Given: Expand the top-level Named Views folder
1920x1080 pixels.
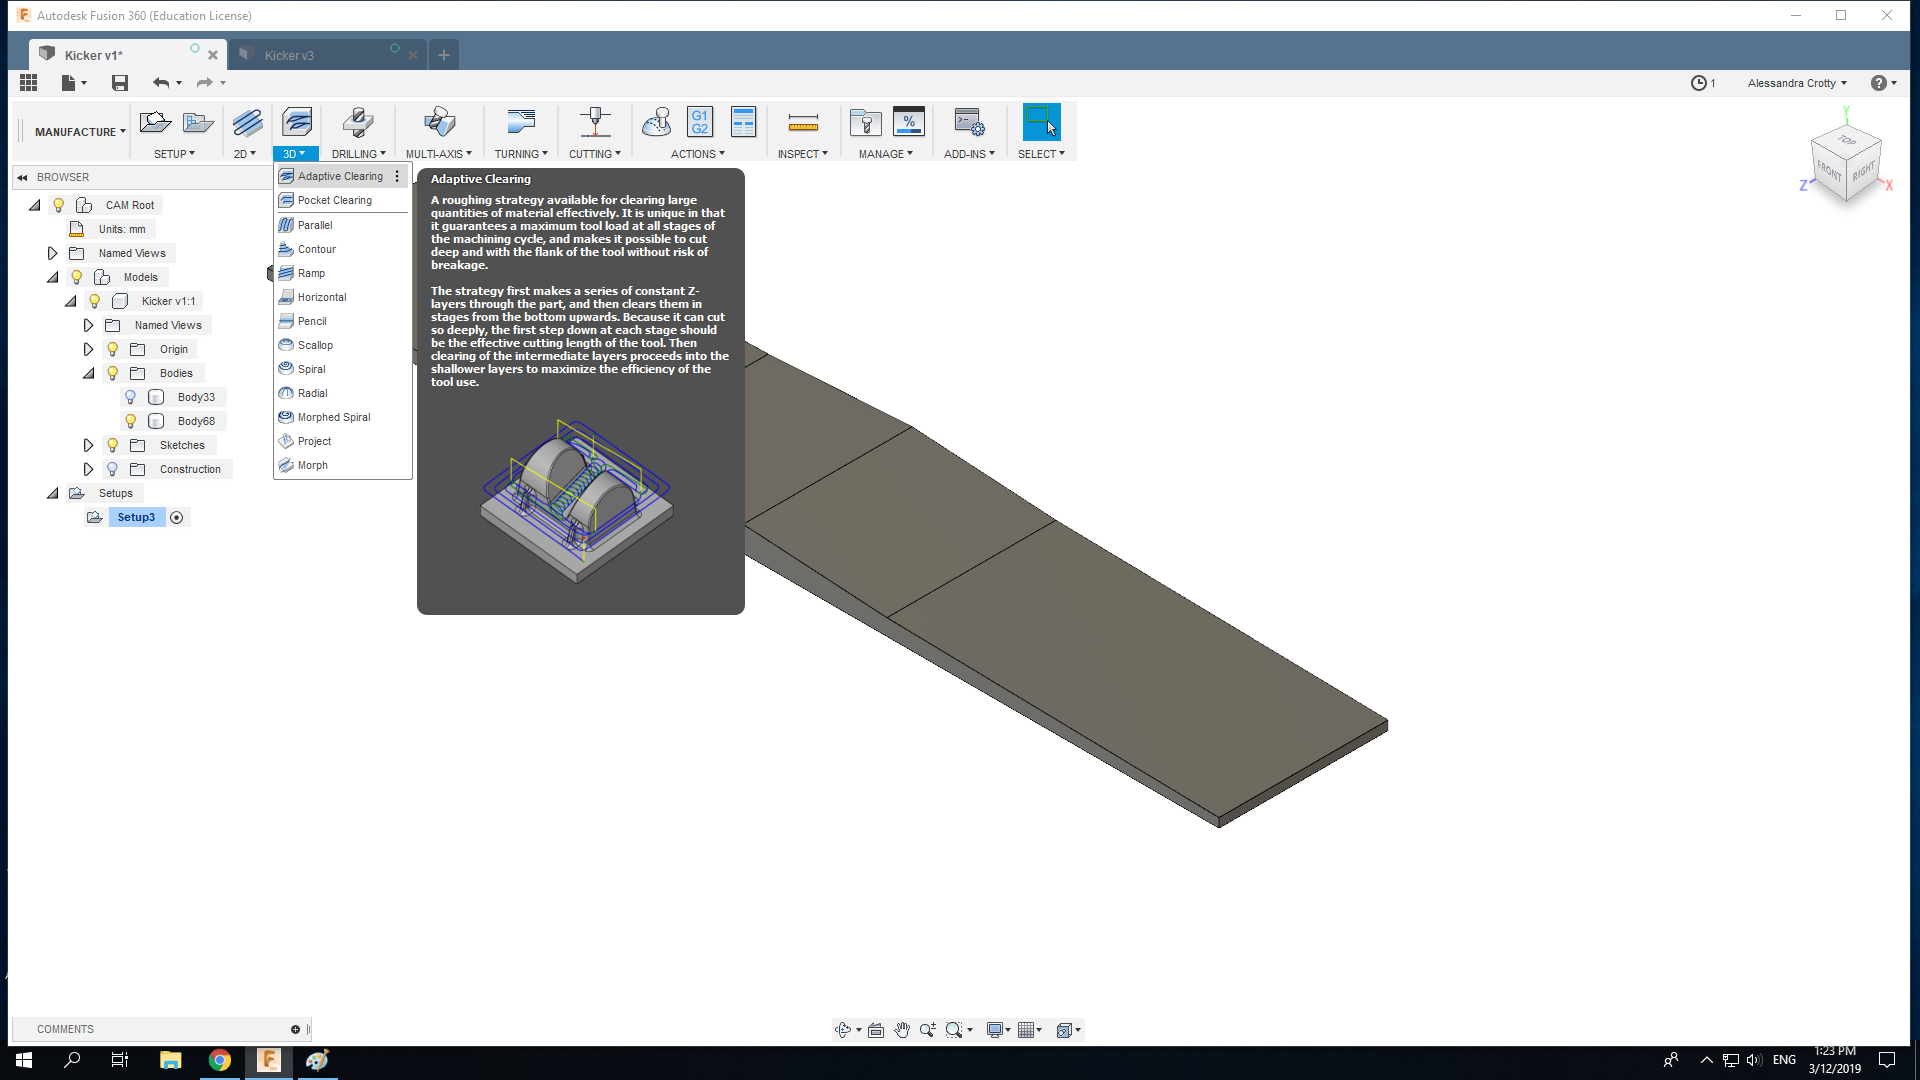Looking at the screenshot, I should 53,253.
